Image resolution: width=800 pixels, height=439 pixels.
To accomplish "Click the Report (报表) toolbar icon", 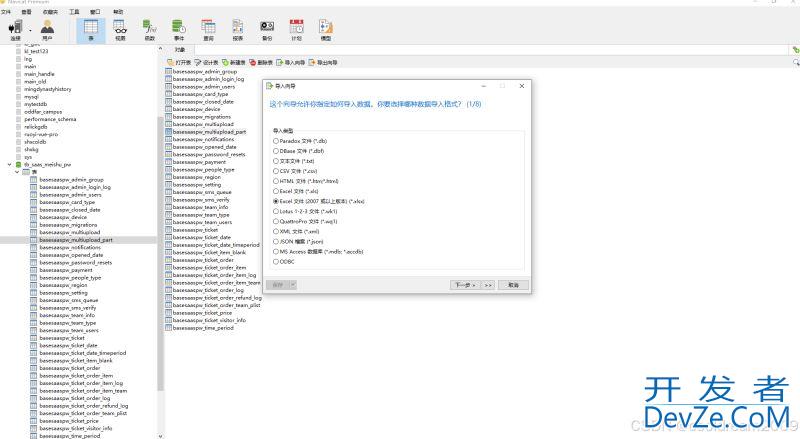I will point(238,29).
